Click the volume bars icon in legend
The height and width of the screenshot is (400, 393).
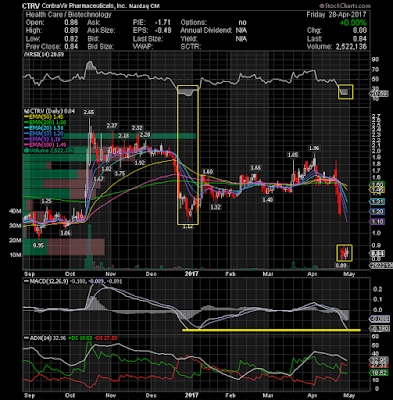25,150
